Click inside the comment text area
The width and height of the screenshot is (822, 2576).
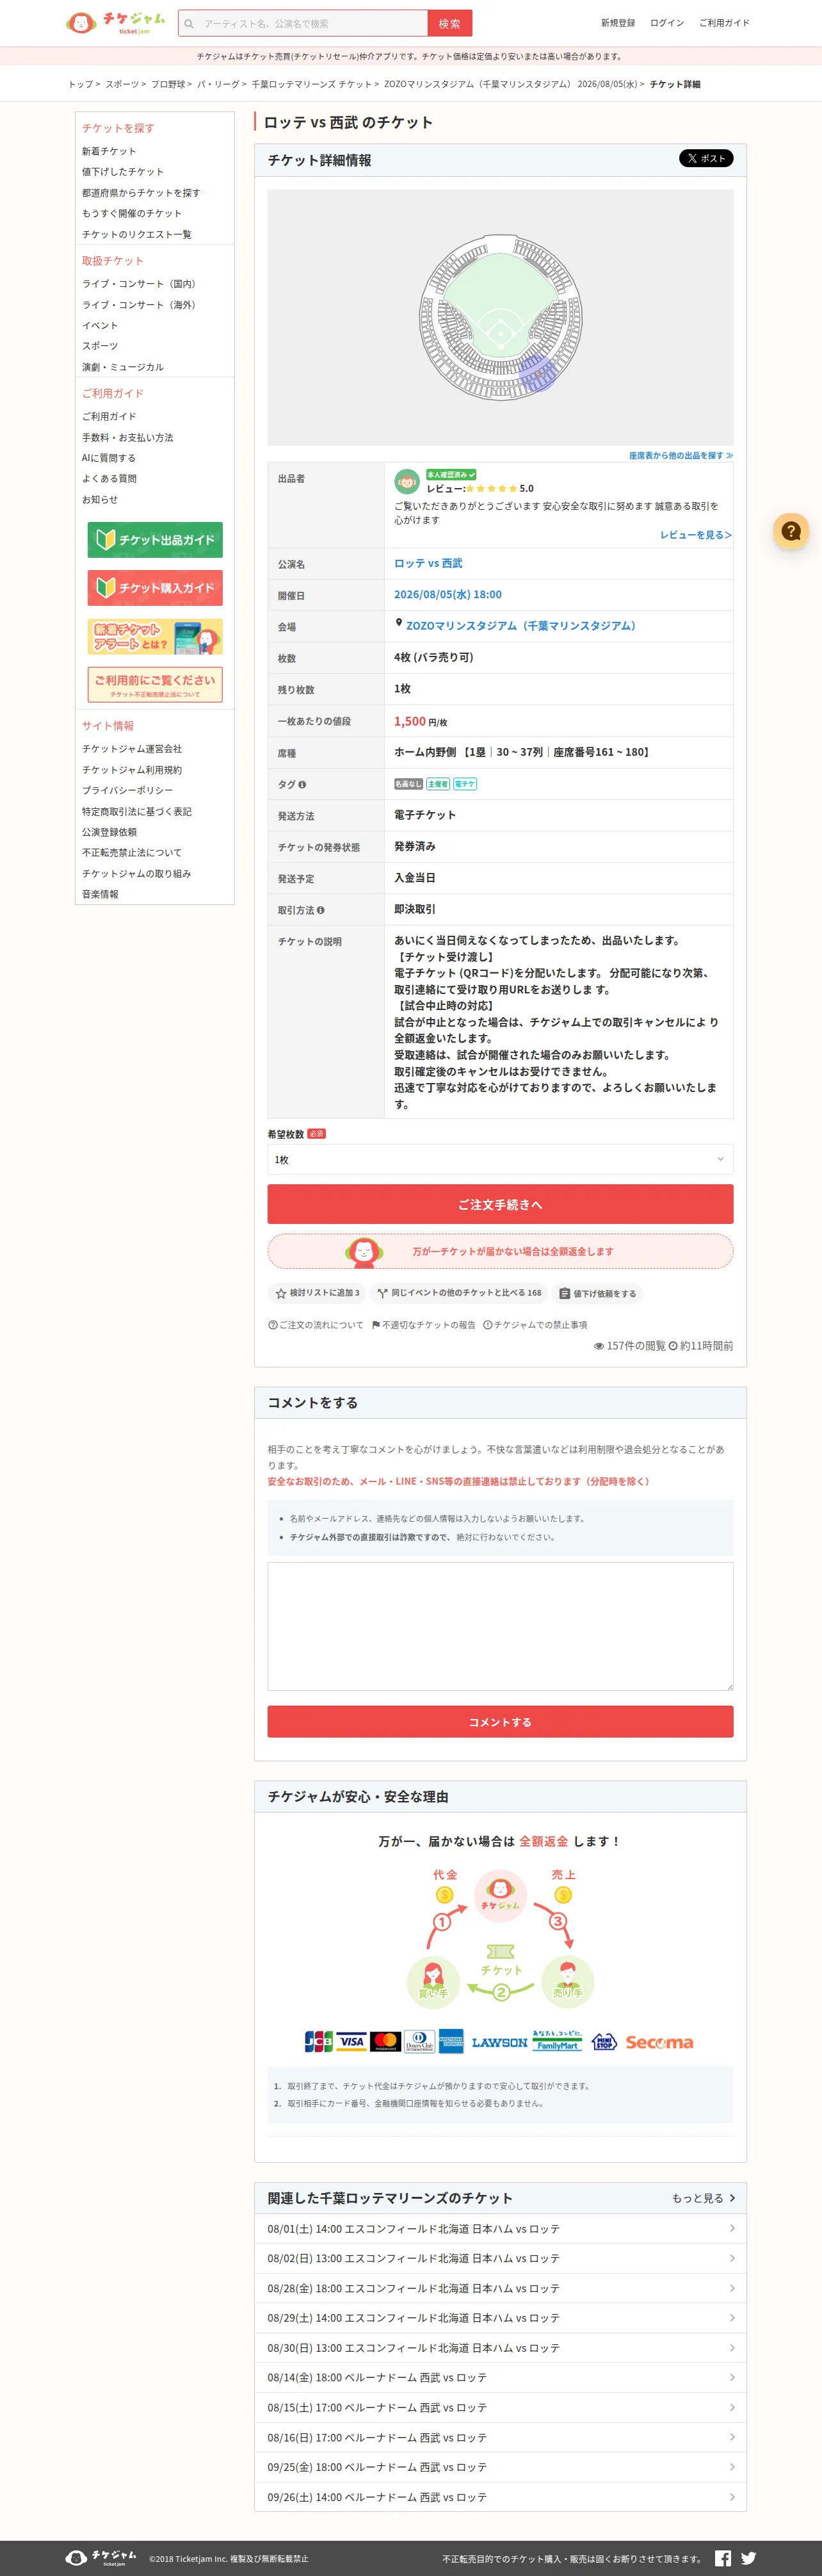[500, 1626]
